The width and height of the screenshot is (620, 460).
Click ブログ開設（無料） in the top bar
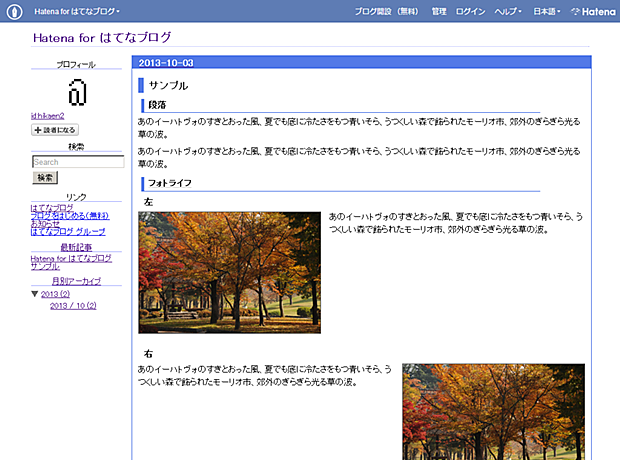(x=386, y=11)
